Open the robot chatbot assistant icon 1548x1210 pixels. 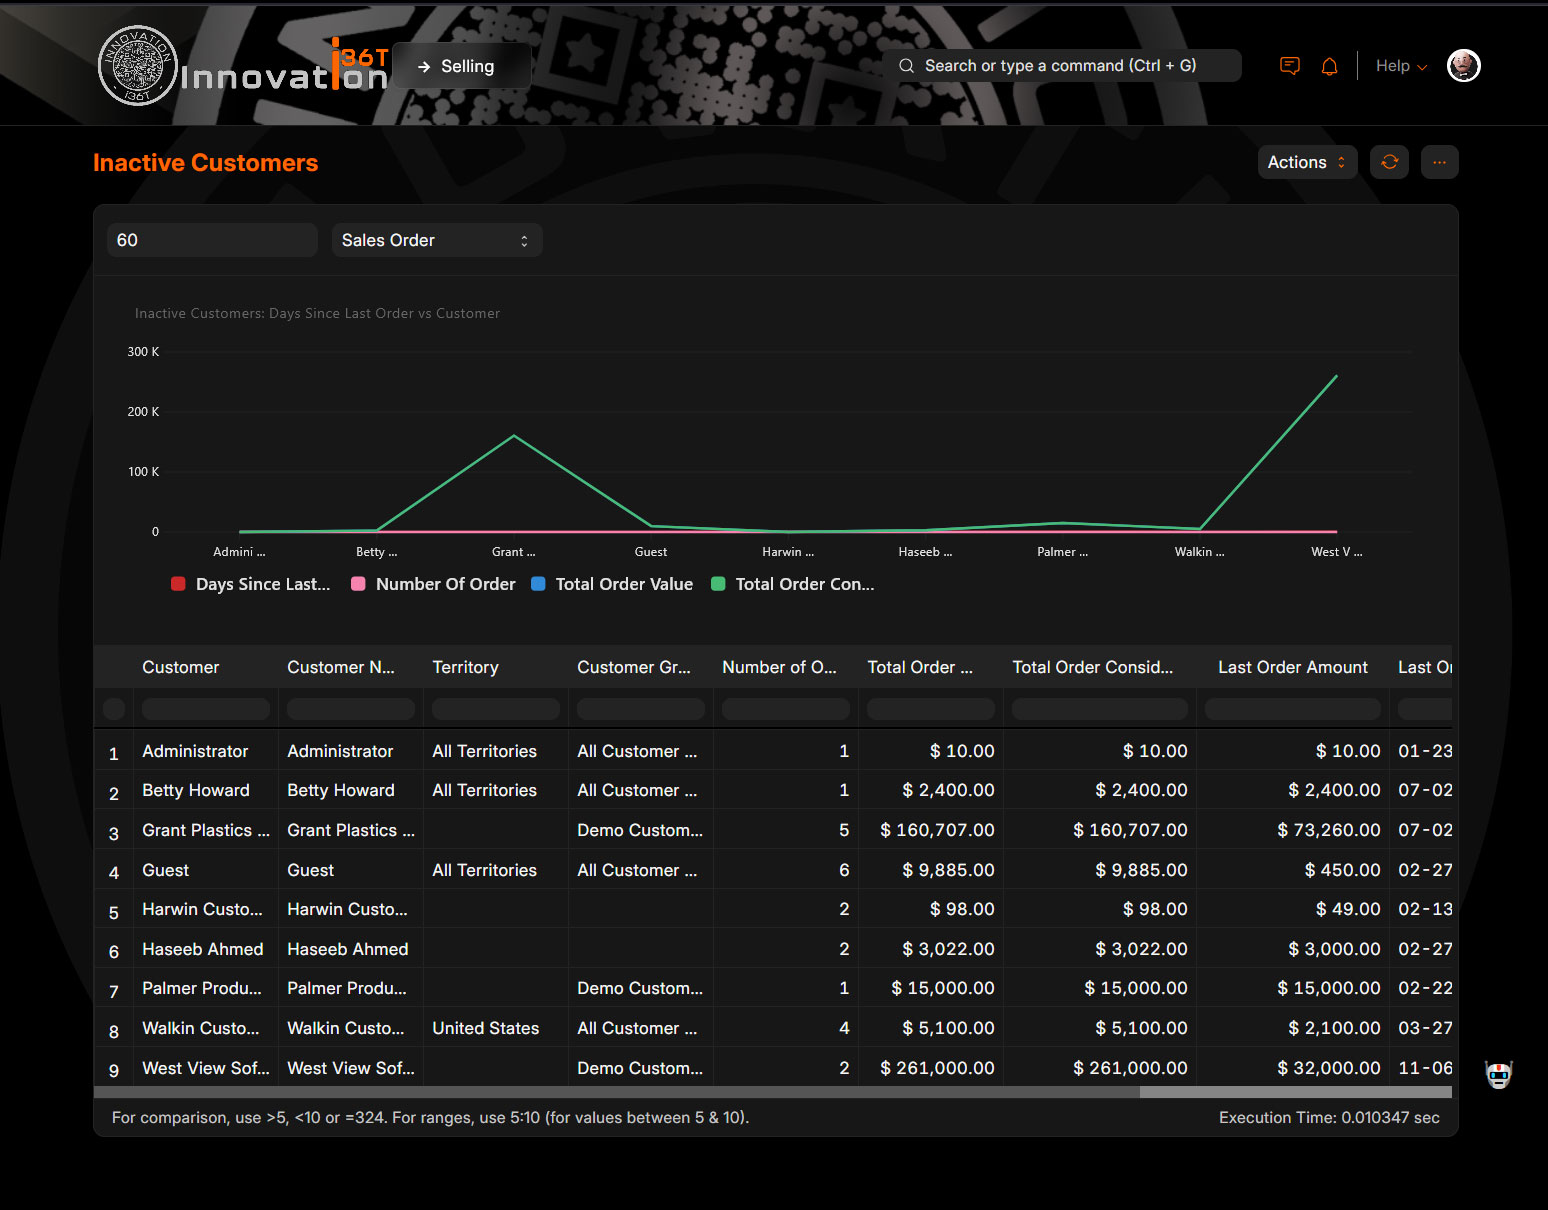1498,1075
